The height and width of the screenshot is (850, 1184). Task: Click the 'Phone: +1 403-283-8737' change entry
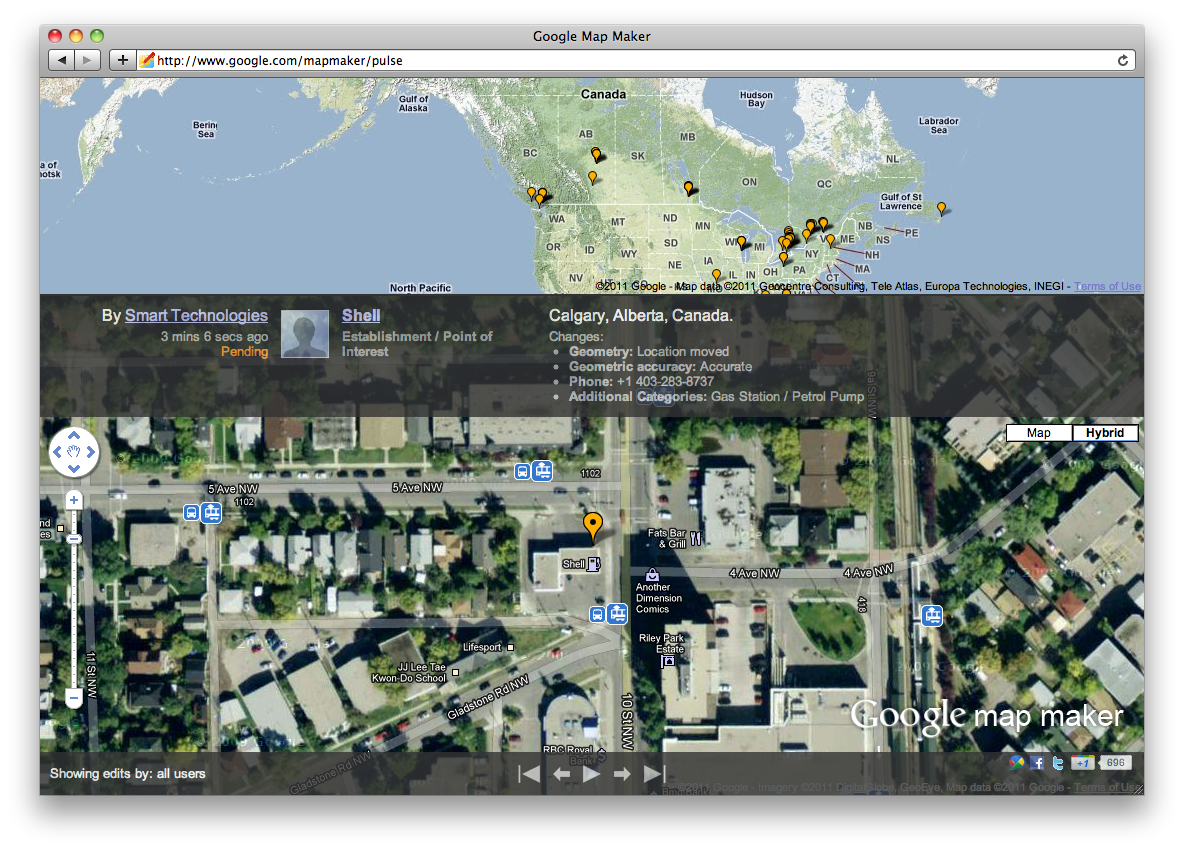click(641, 382)
